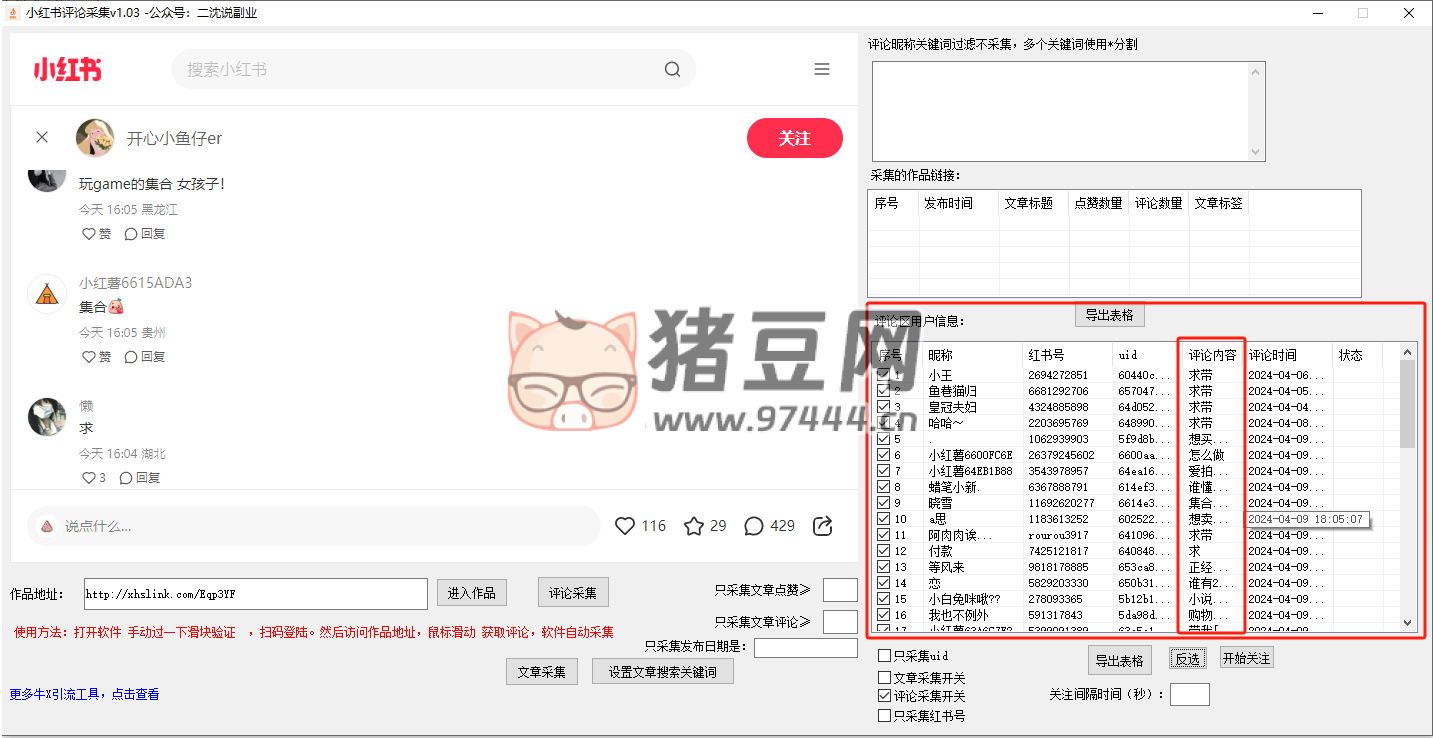The image size is (1433, 738).
Task: Click the comment bubble icon showing 429
Action: tap(754, 526)
